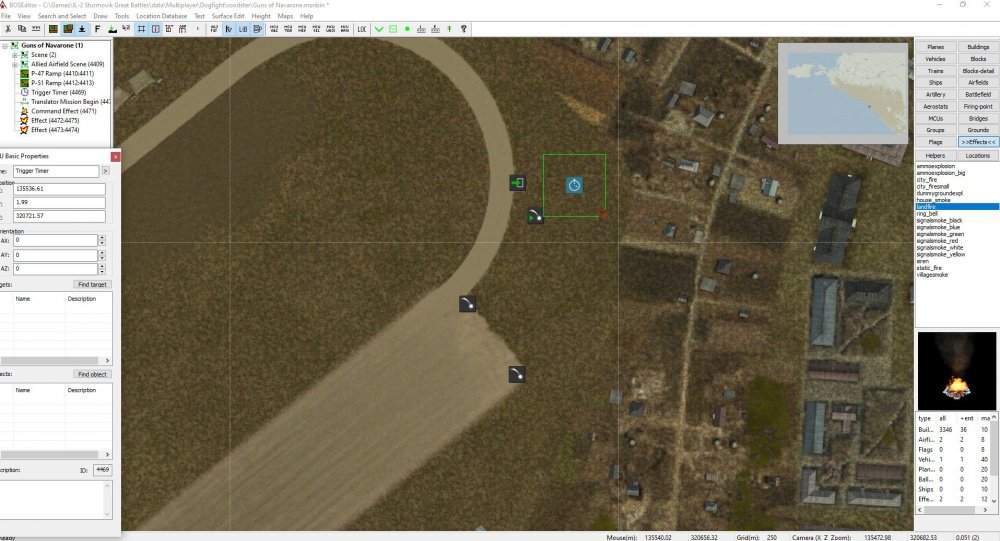Select ammoexplosion_big in the effects list
Image resolution: width=1000 pixels, height=541 pixels.
941,173
